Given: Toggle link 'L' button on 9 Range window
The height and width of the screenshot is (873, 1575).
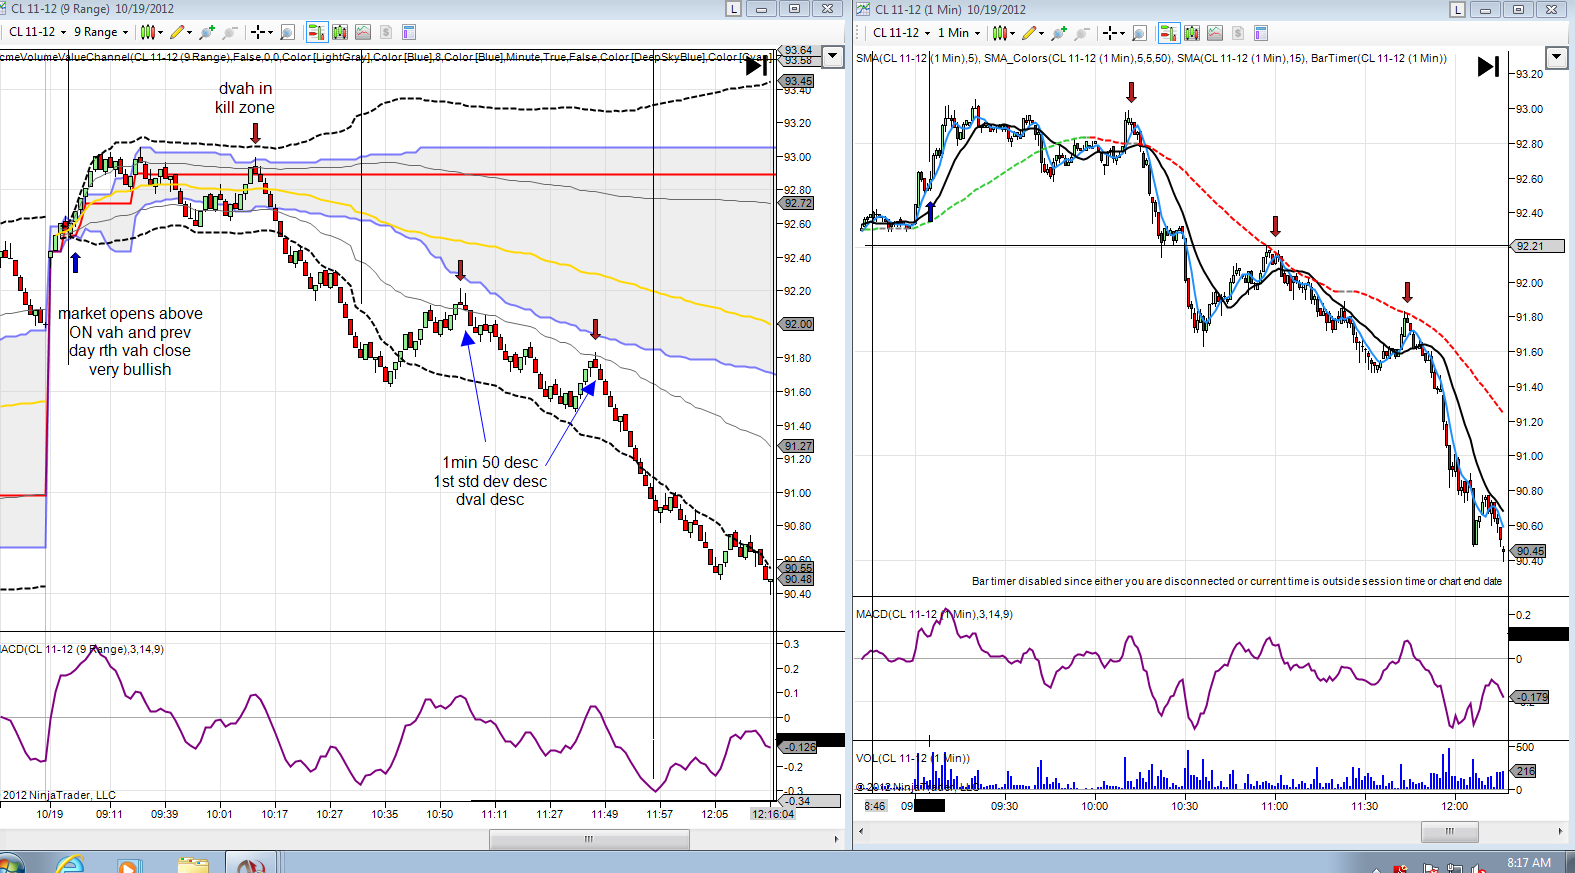Looking at the screenshot, I should point(733,9).
